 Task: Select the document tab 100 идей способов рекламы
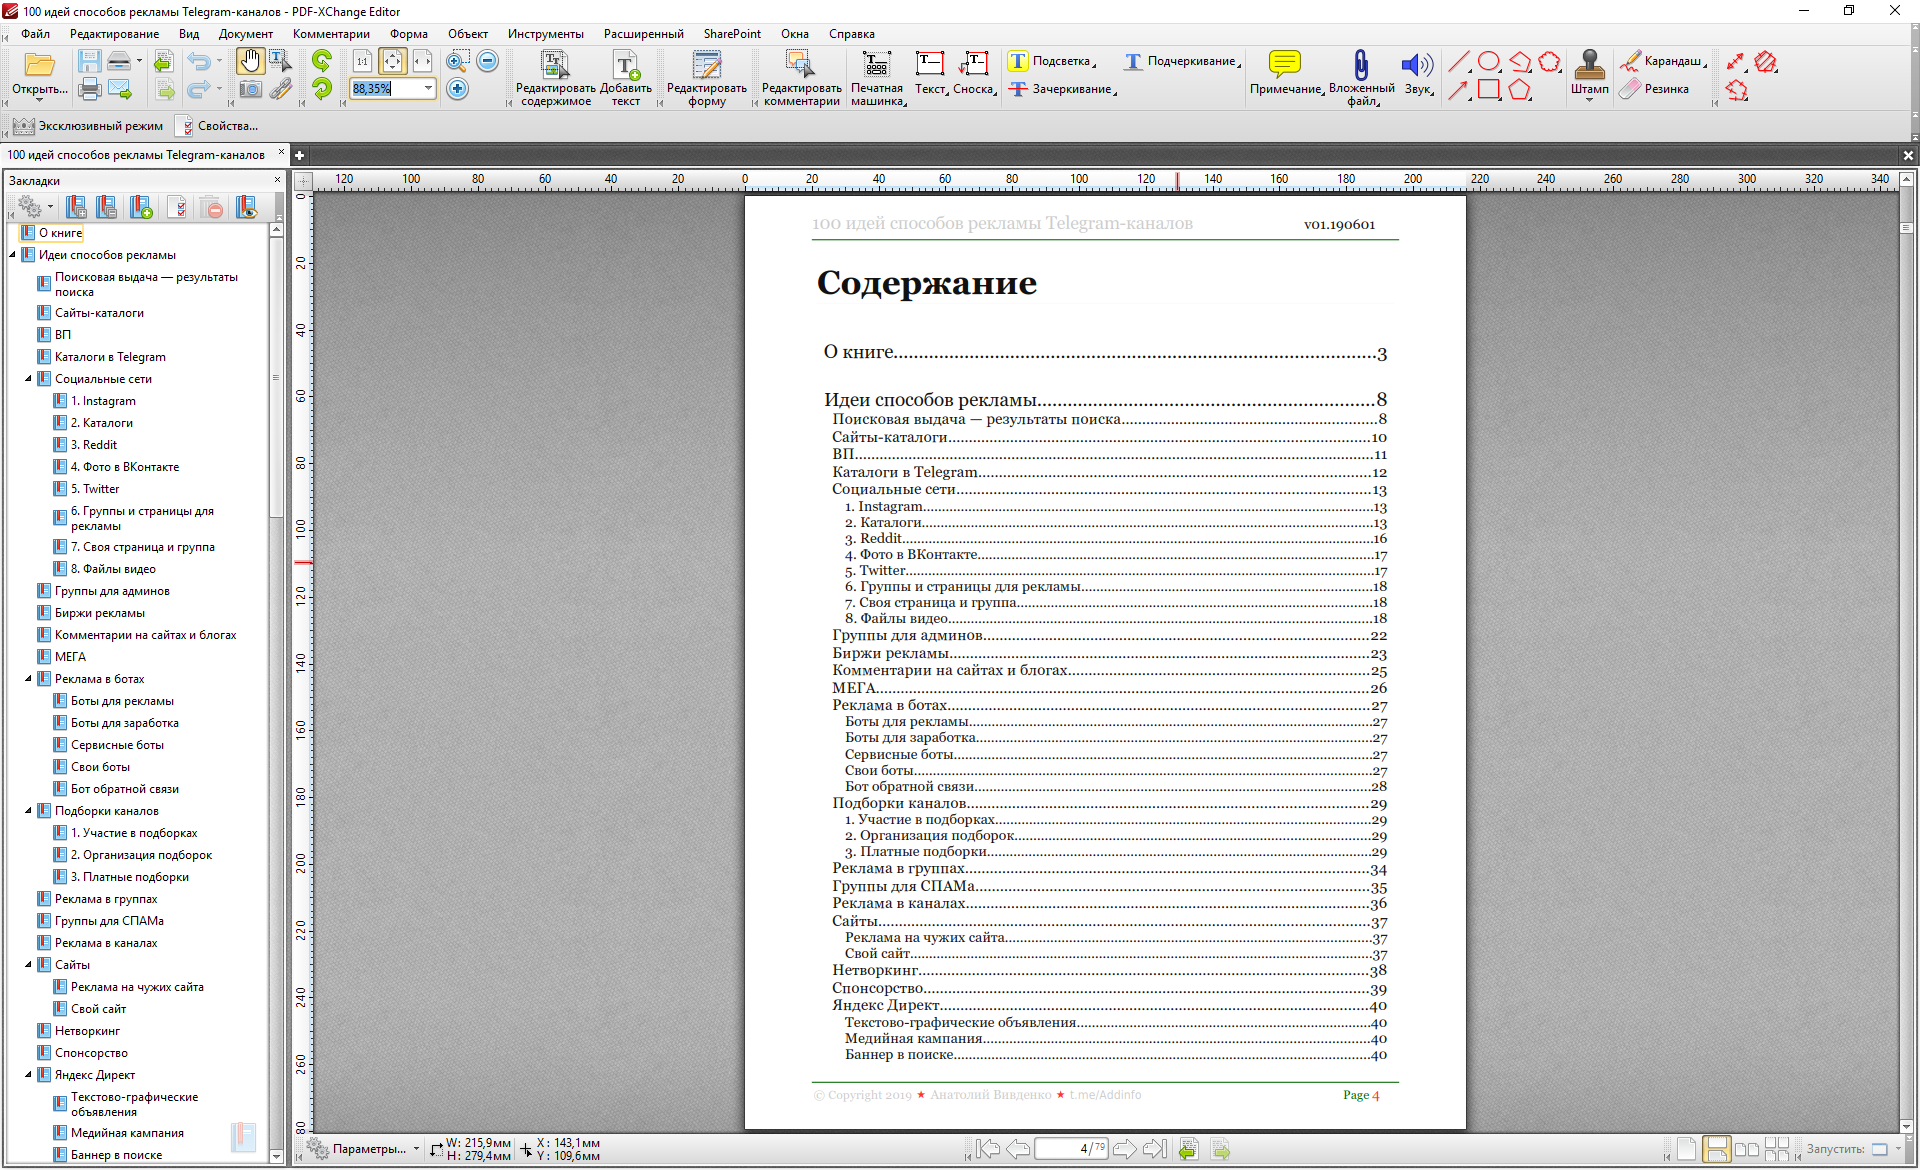[137, 155]
